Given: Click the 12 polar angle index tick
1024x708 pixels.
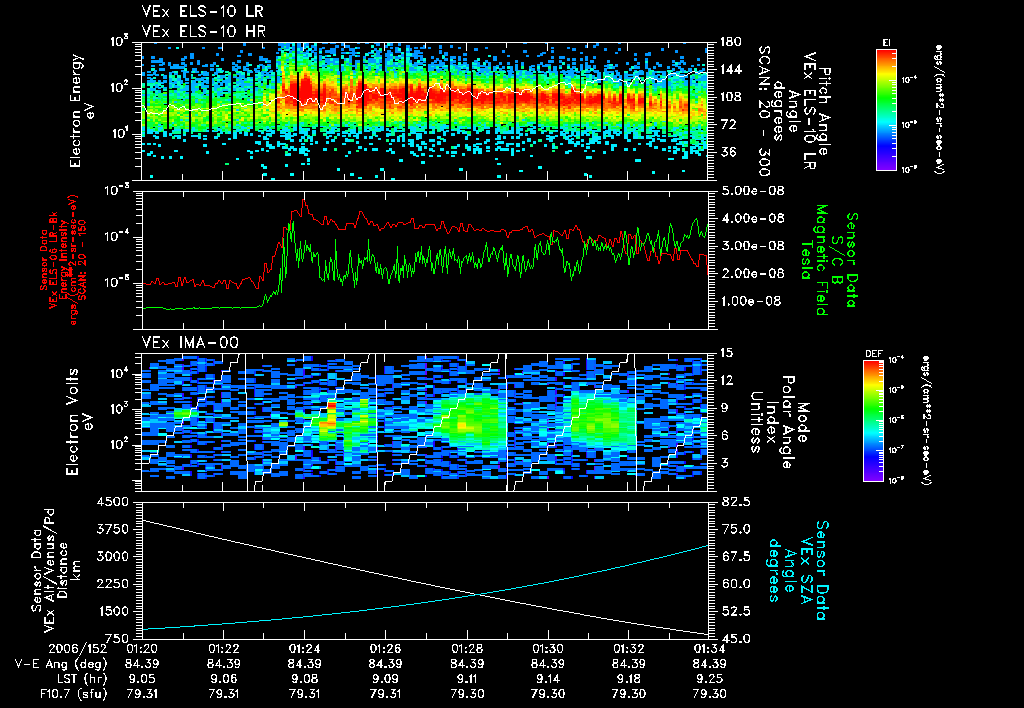Looking at the screenshot, I should (726, 380).
